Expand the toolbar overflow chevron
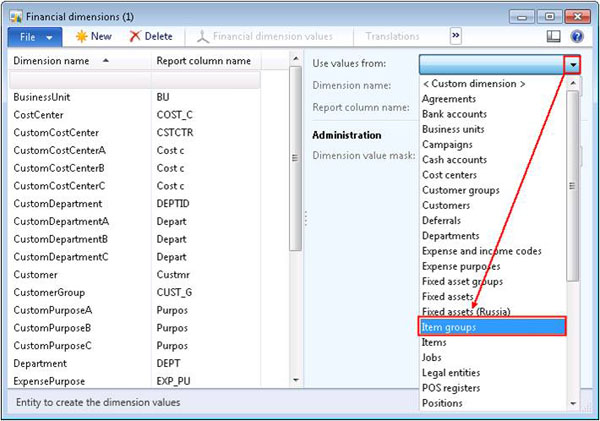The width and height of the screenshot is (600, 421). (455, 36)
